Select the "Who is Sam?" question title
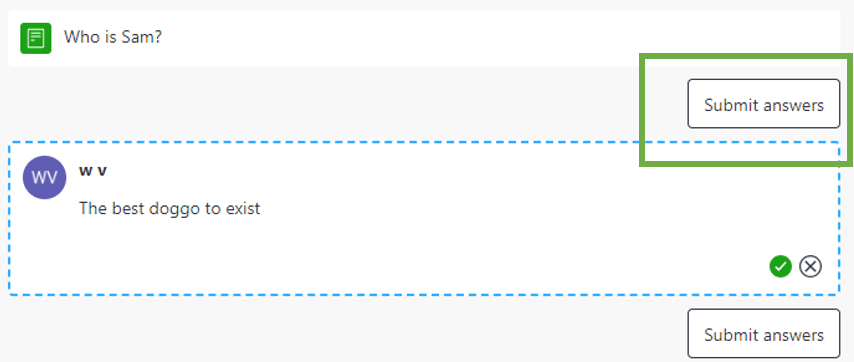The image size is (854, 362). click(x=113, y=37)
